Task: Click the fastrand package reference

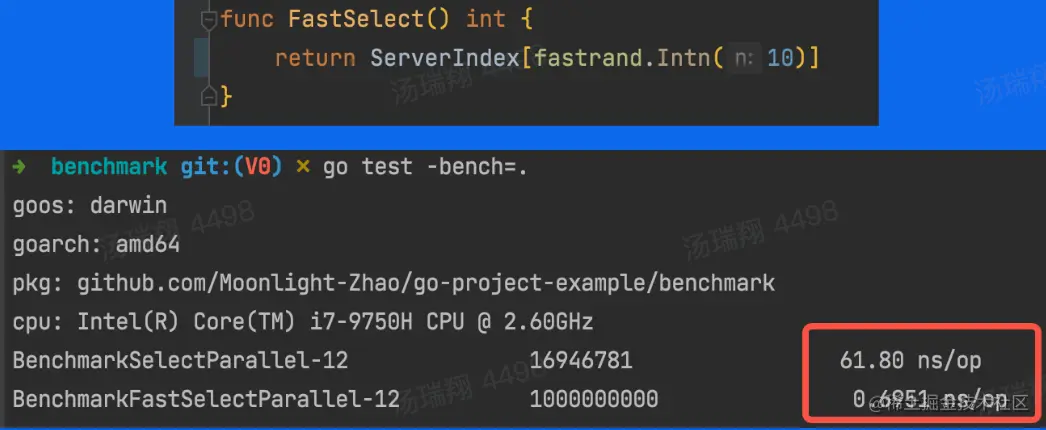Action: [590, 59]
